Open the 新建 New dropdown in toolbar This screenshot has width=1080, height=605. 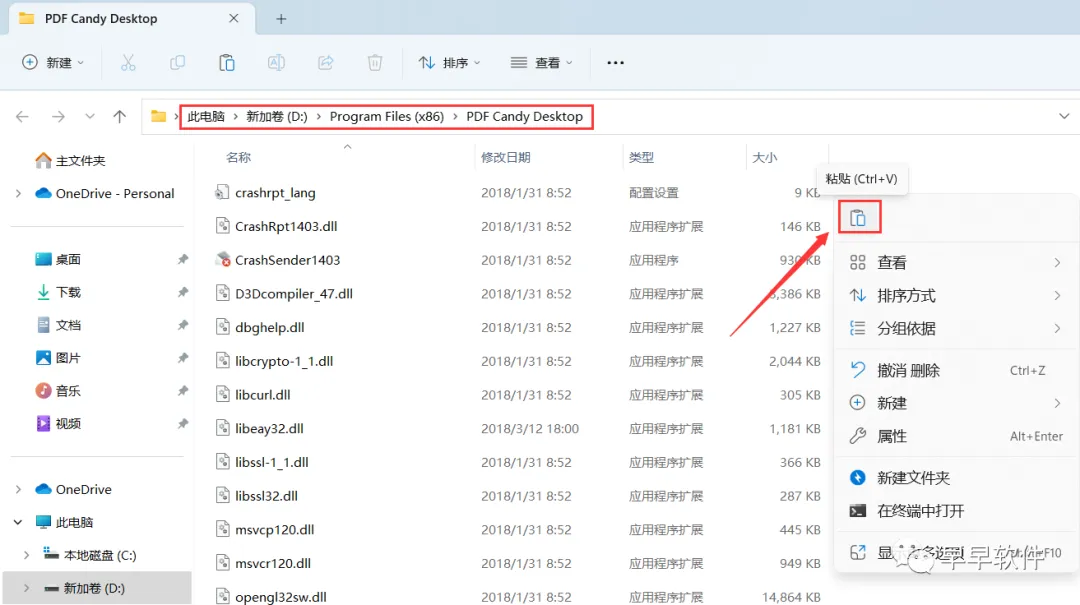53,63
